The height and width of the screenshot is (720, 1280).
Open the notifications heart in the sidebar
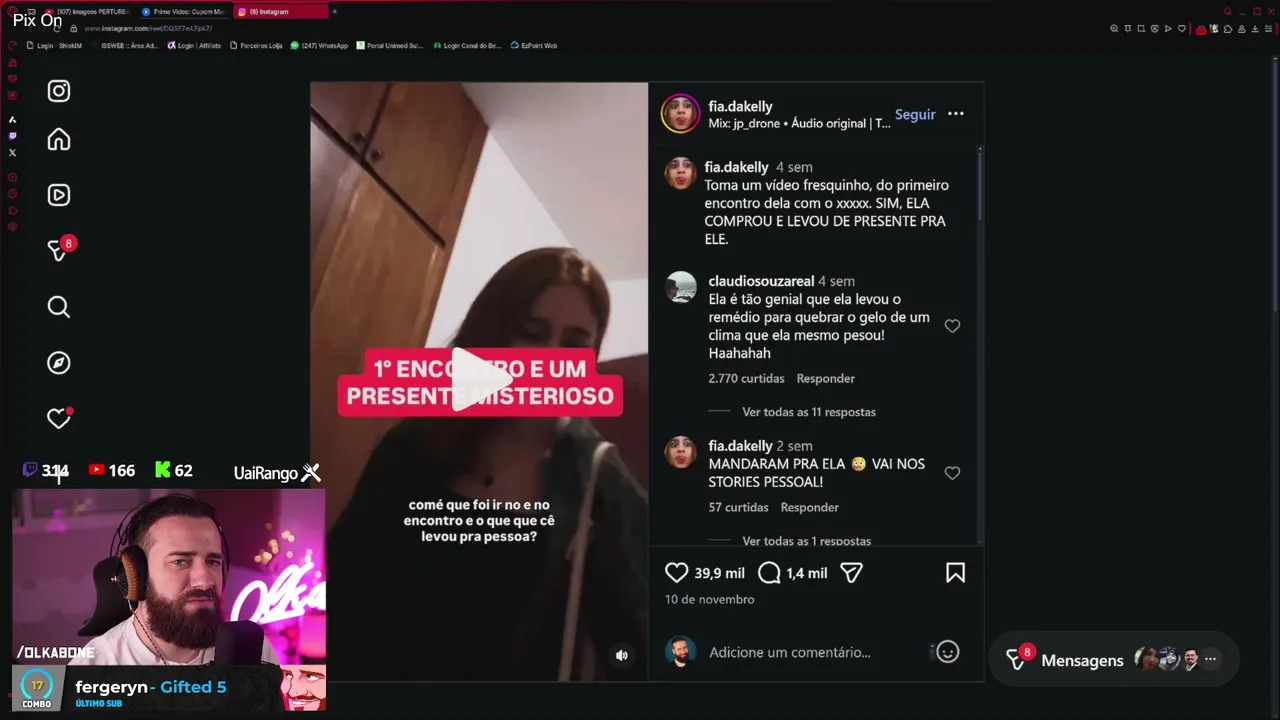[x=59, y=418]
